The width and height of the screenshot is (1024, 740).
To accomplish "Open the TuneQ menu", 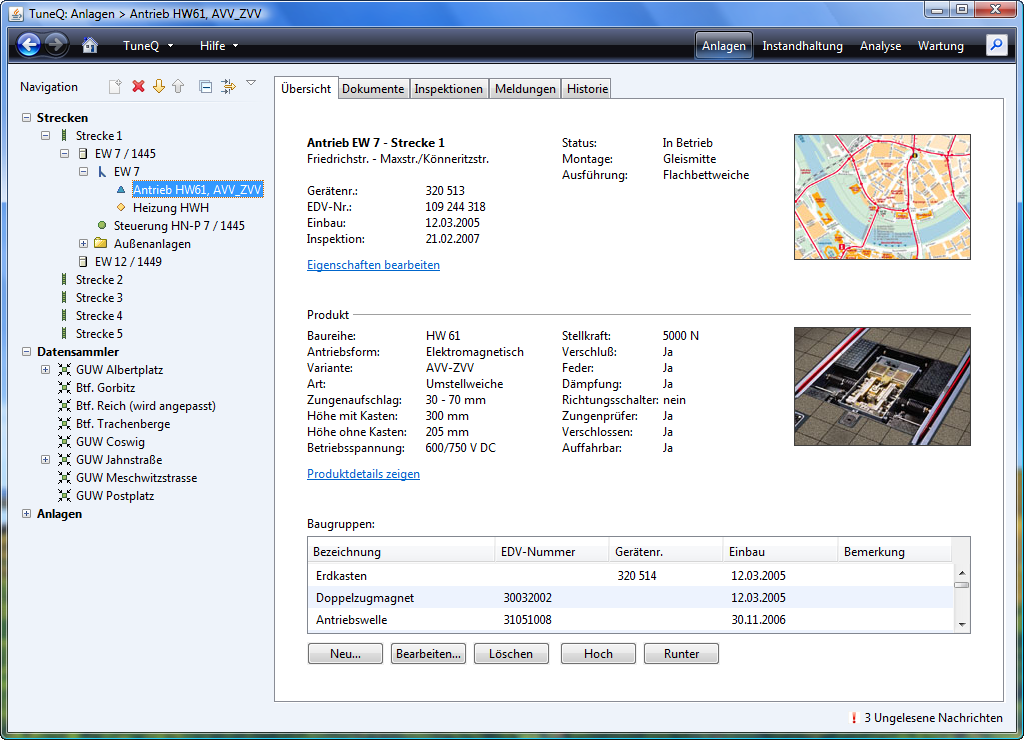I will pos(148,46).
